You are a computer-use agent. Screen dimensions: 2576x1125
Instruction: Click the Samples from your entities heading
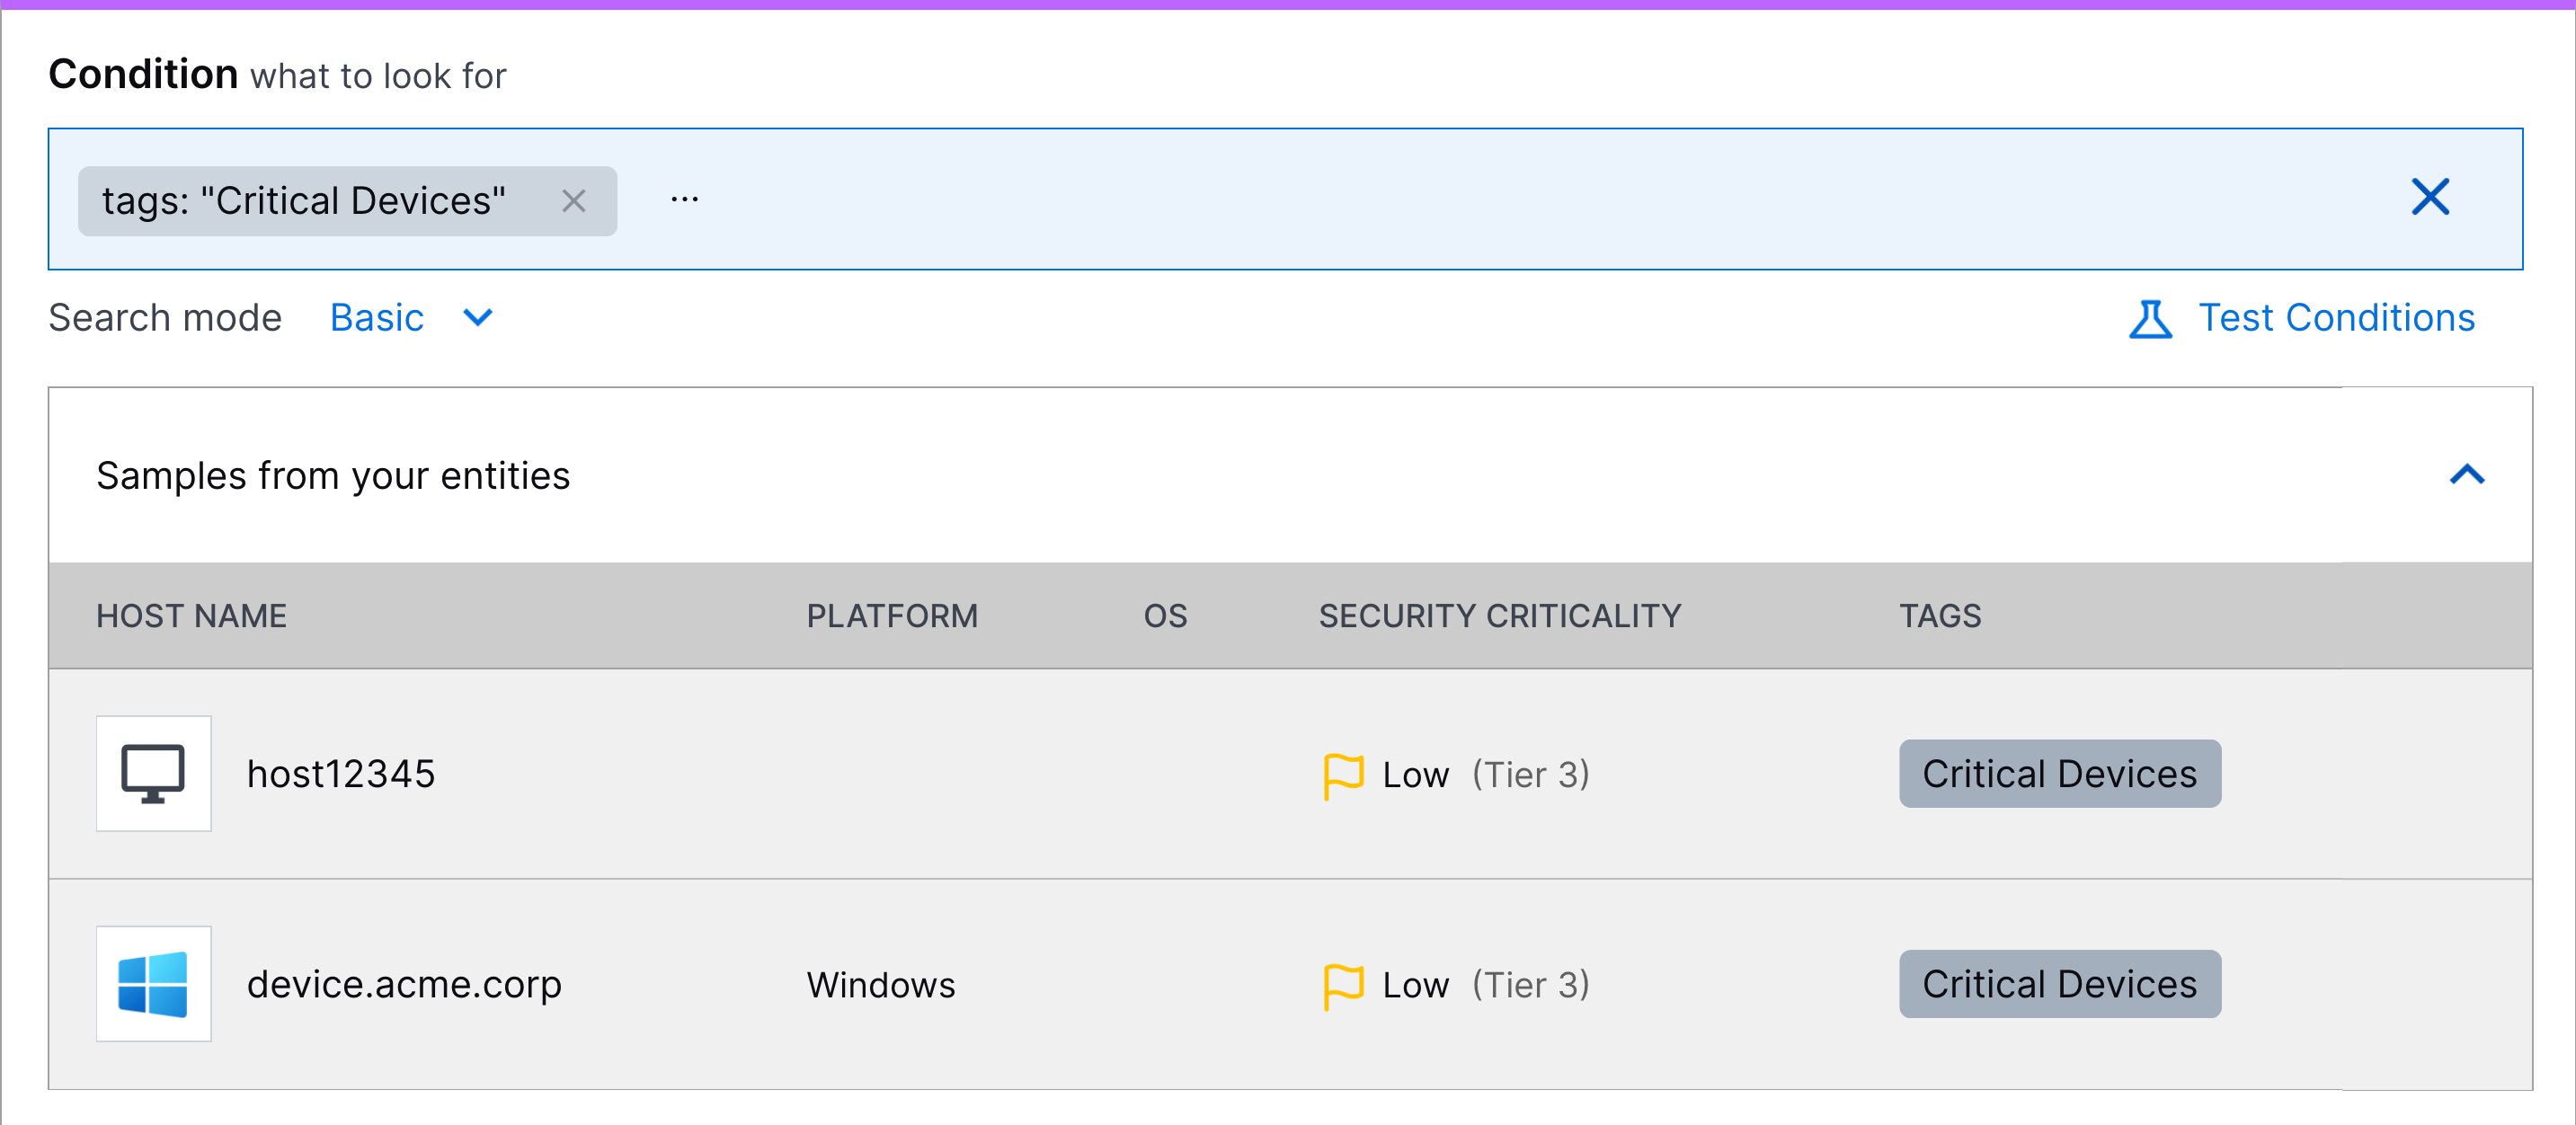333,476
